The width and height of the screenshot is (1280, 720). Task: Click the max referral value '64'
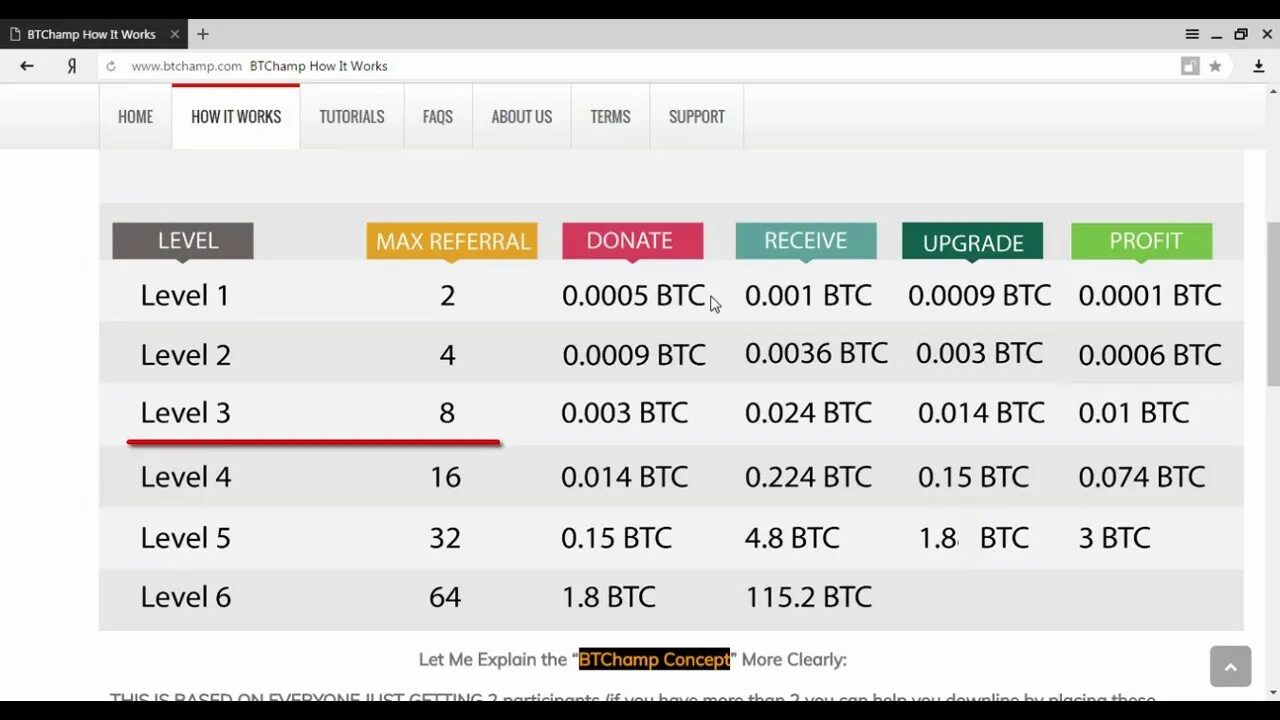(445, 596)
